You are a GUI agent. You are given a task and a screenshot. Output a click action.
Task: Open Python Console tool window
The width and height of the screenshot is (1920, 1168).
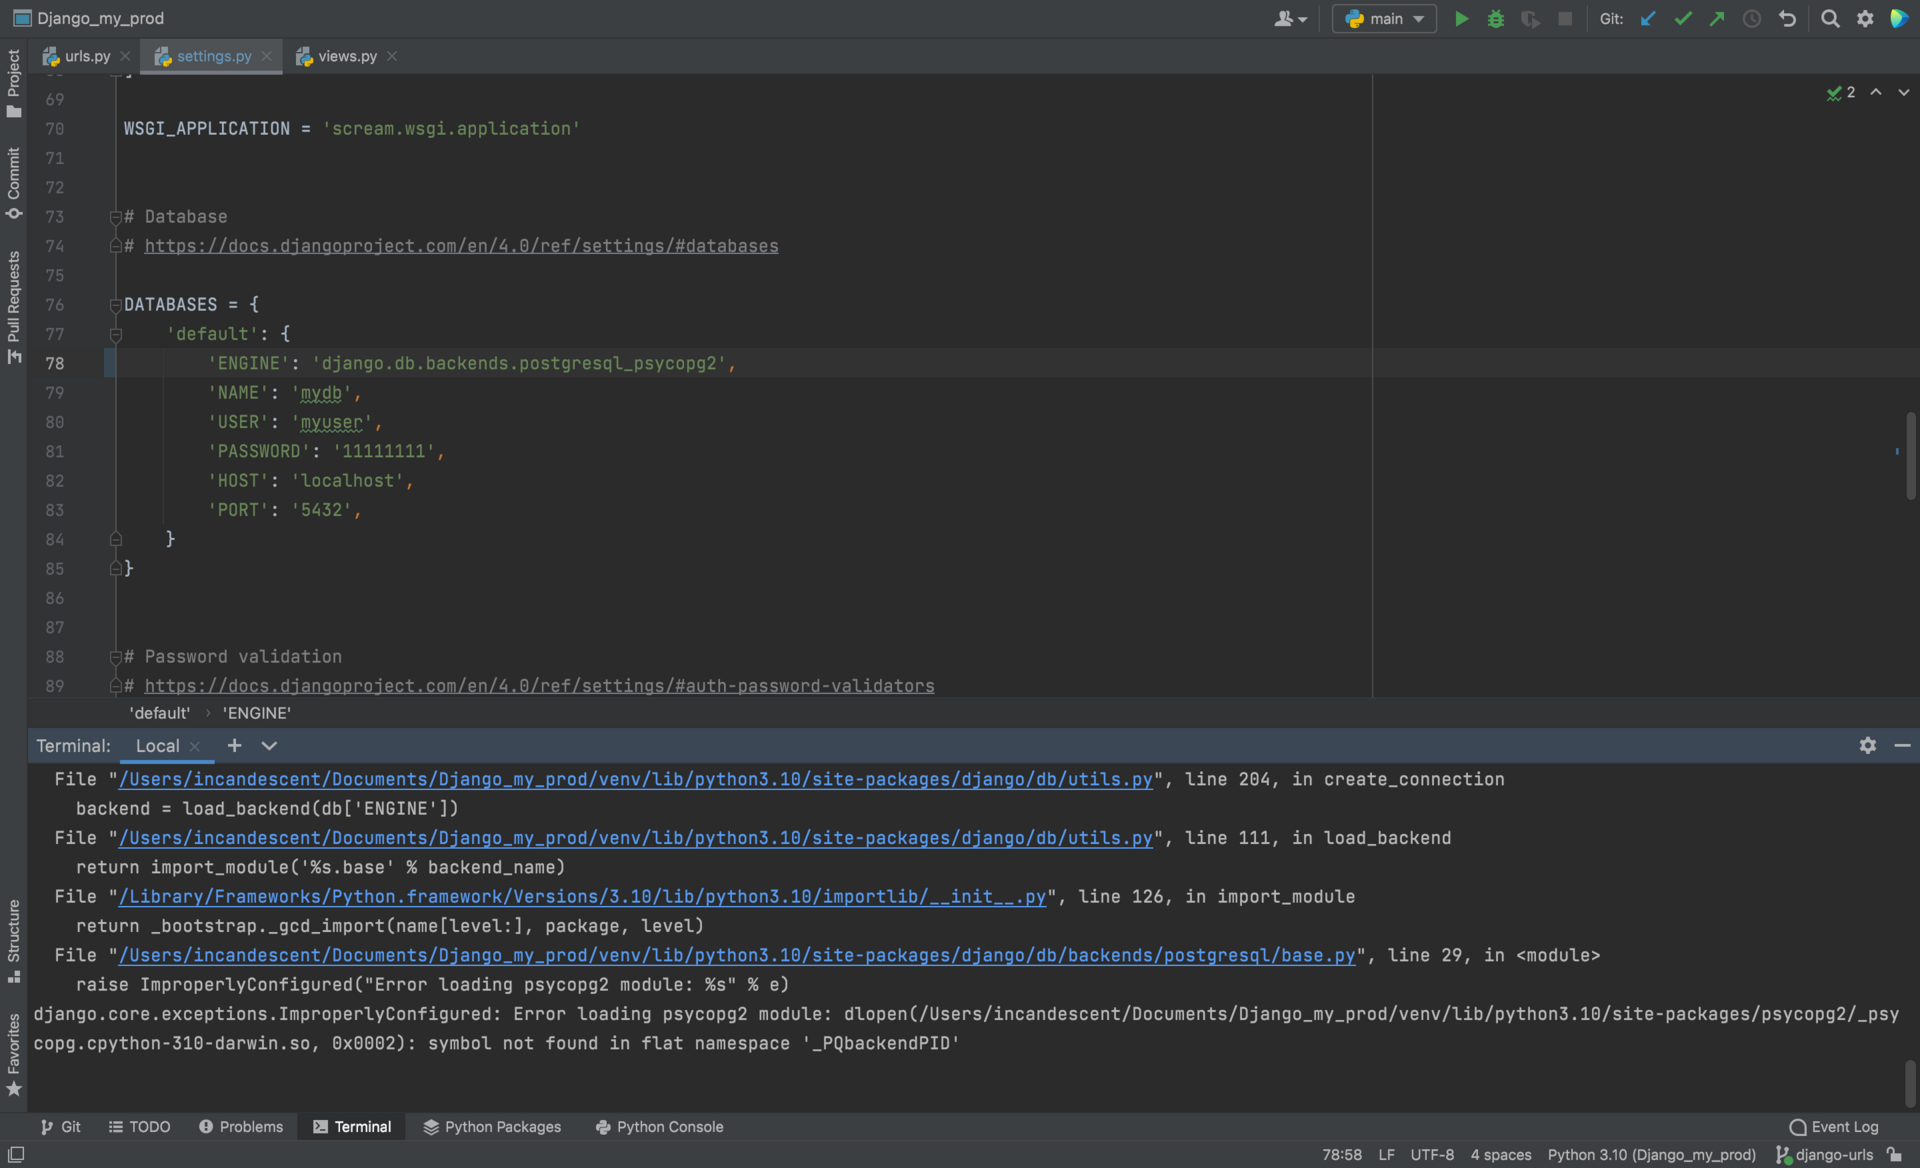click(659, 1127)
